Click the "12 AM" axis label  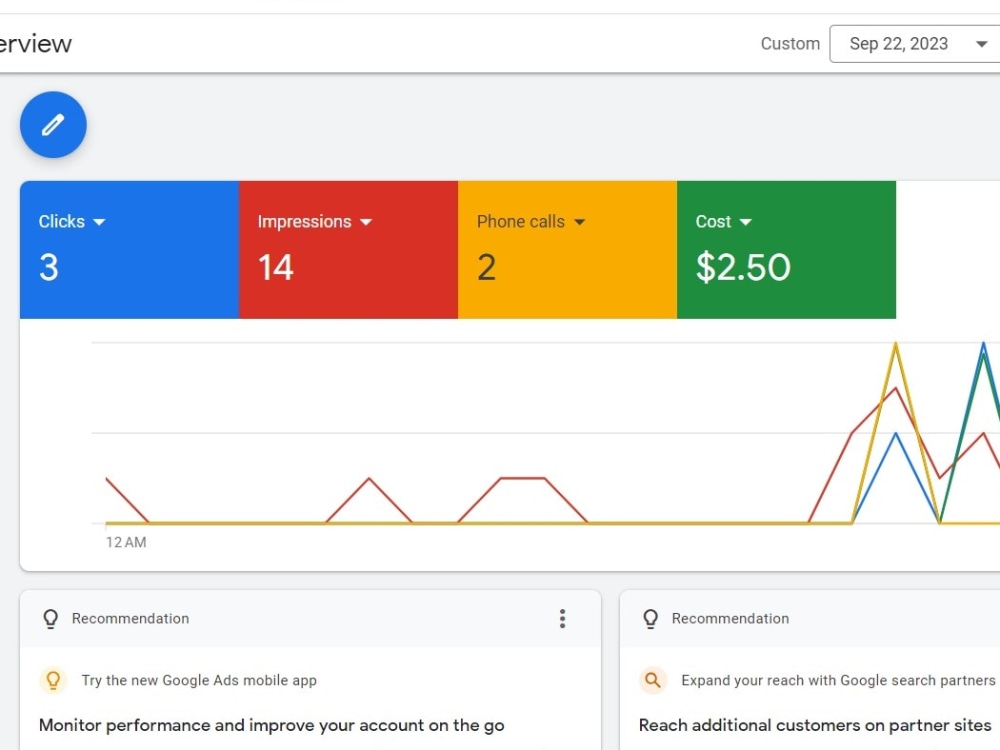[x=126, y=542]
